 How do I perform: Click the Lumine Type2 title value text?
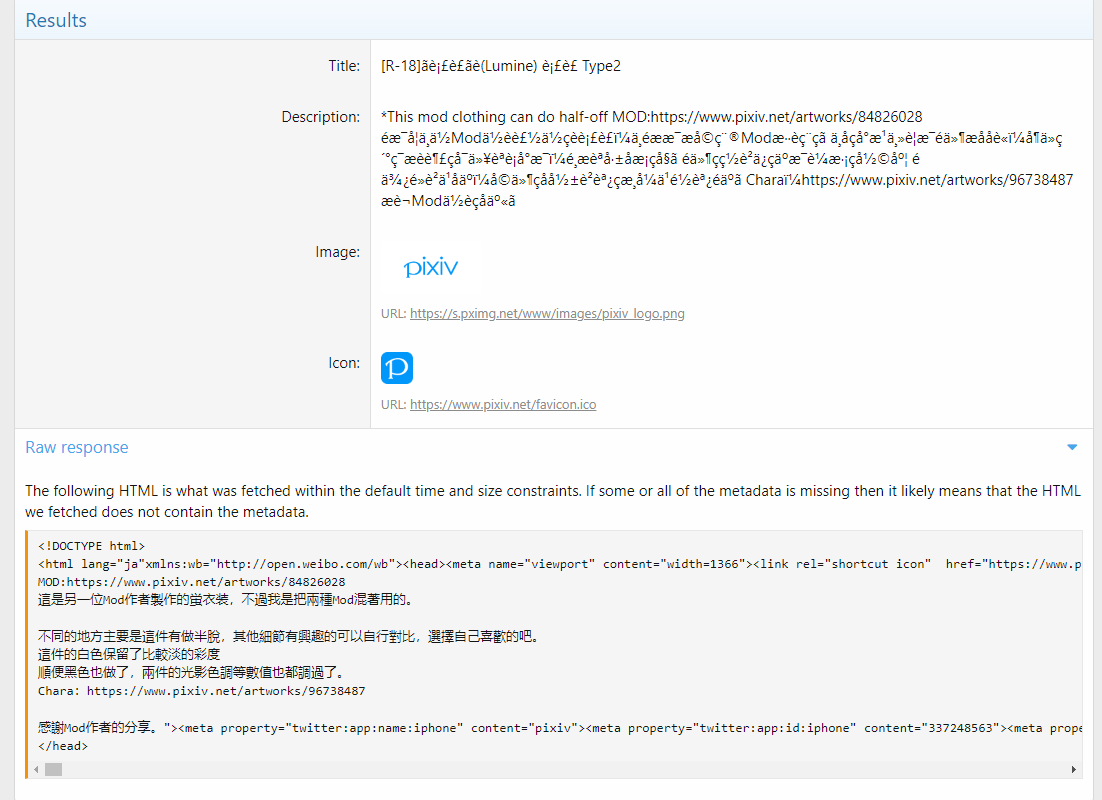[501, 66]
